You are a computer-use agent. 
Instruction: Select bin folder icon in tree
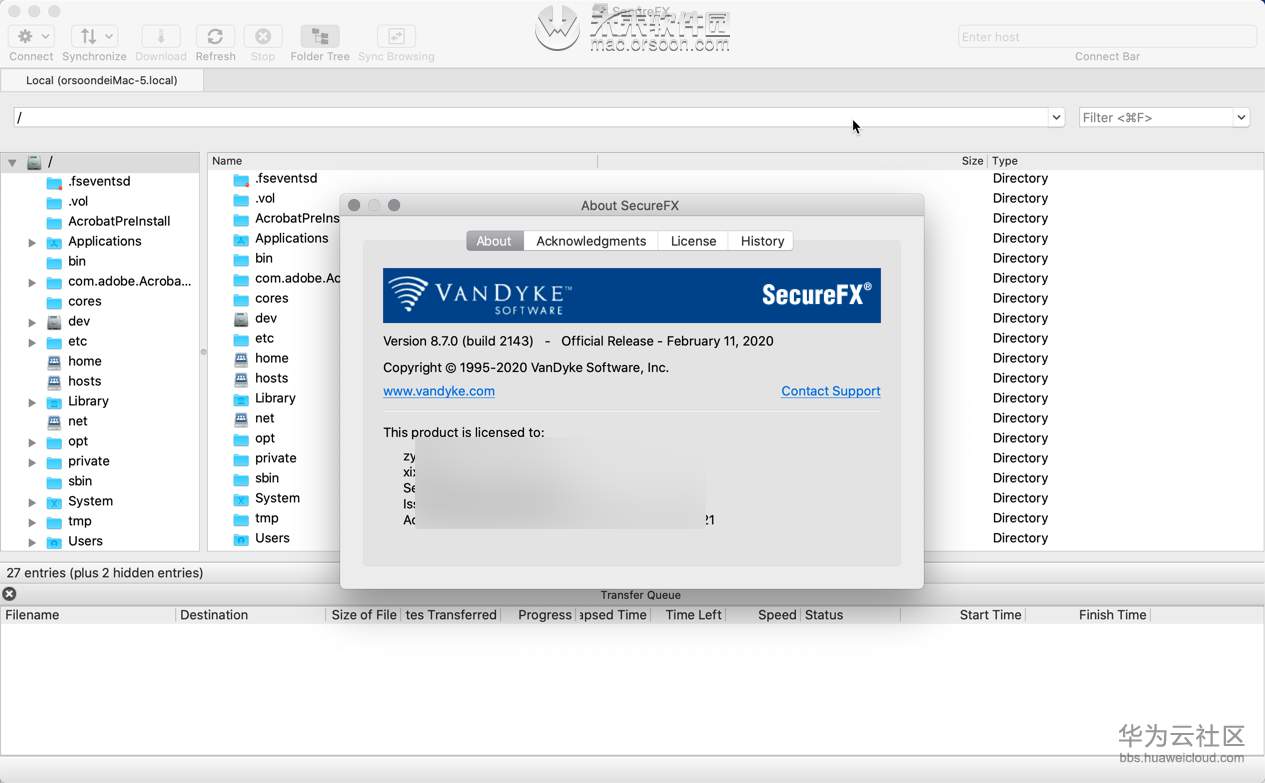point(54,262)
